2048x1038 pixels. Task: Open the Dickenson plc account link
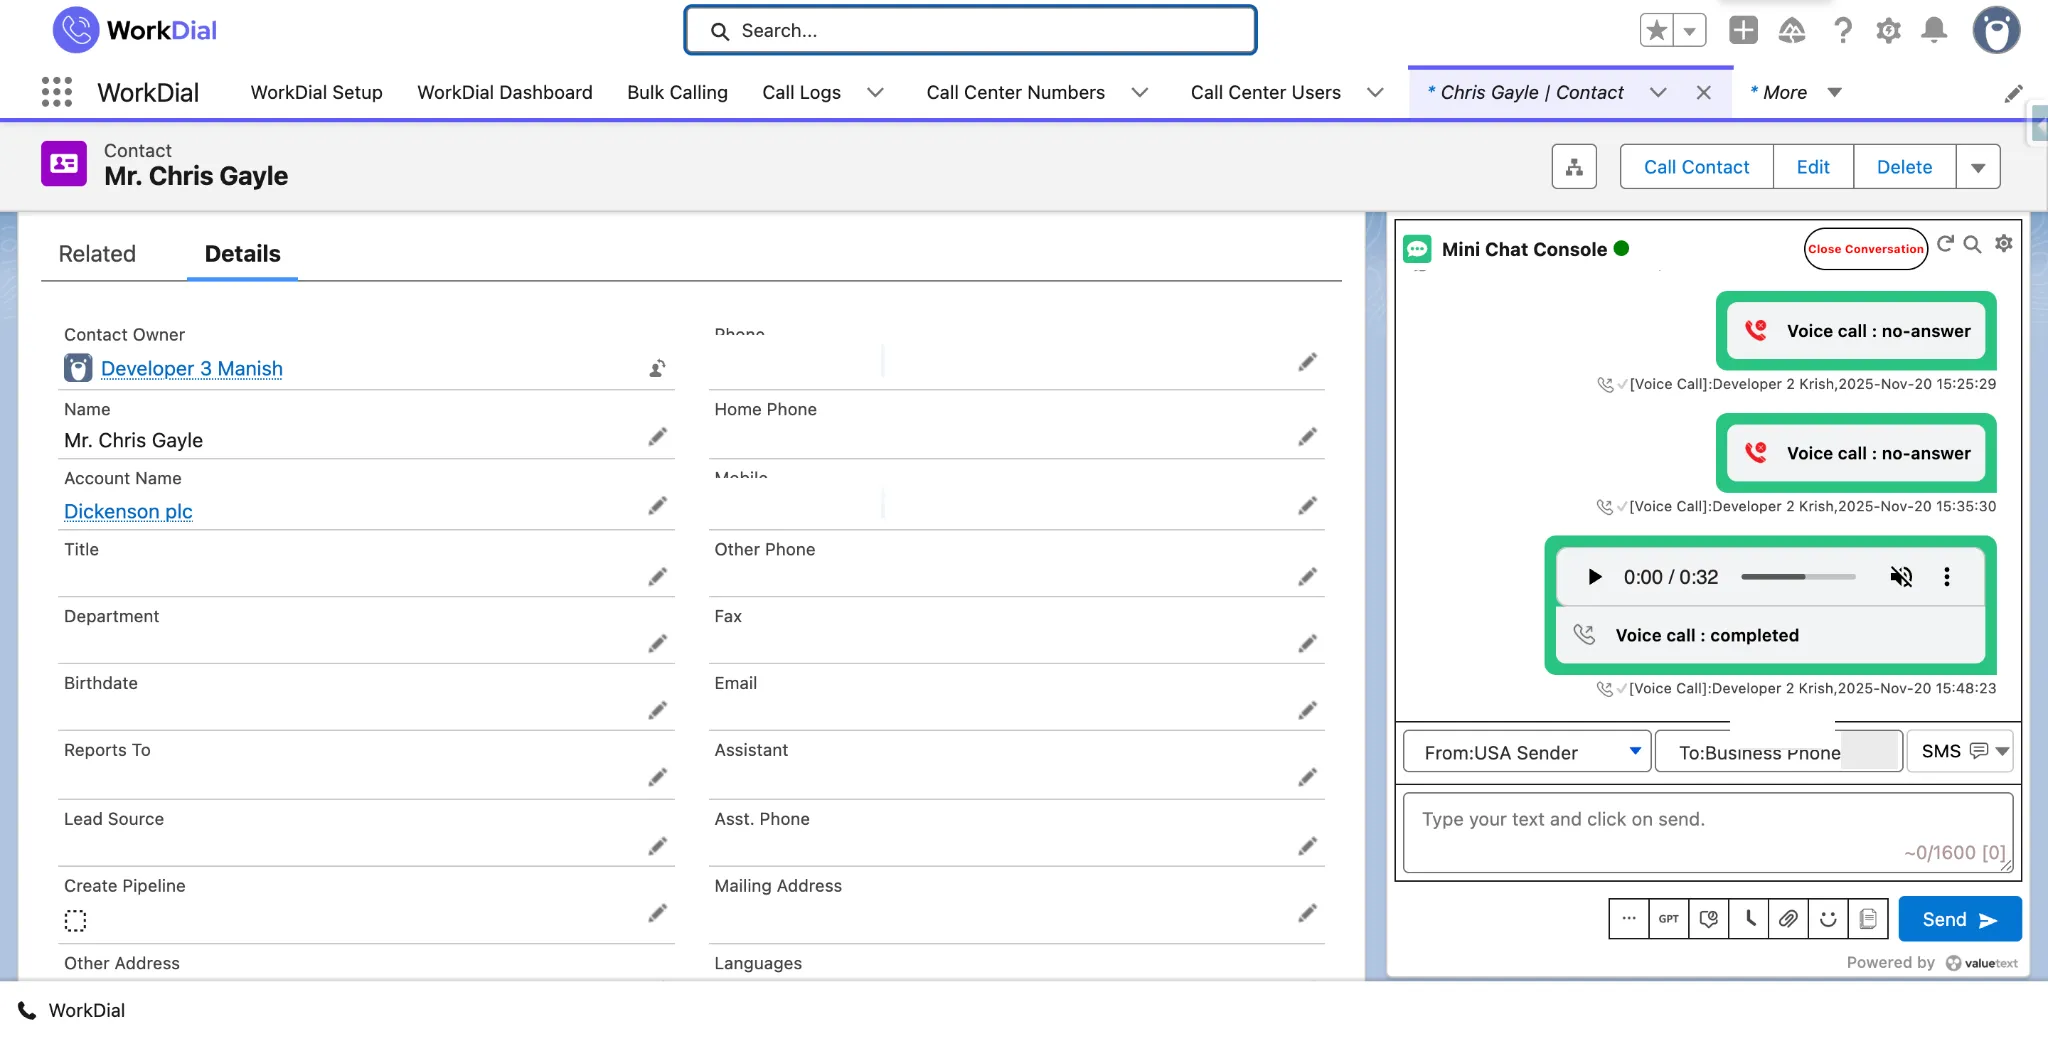coord(128,512)
